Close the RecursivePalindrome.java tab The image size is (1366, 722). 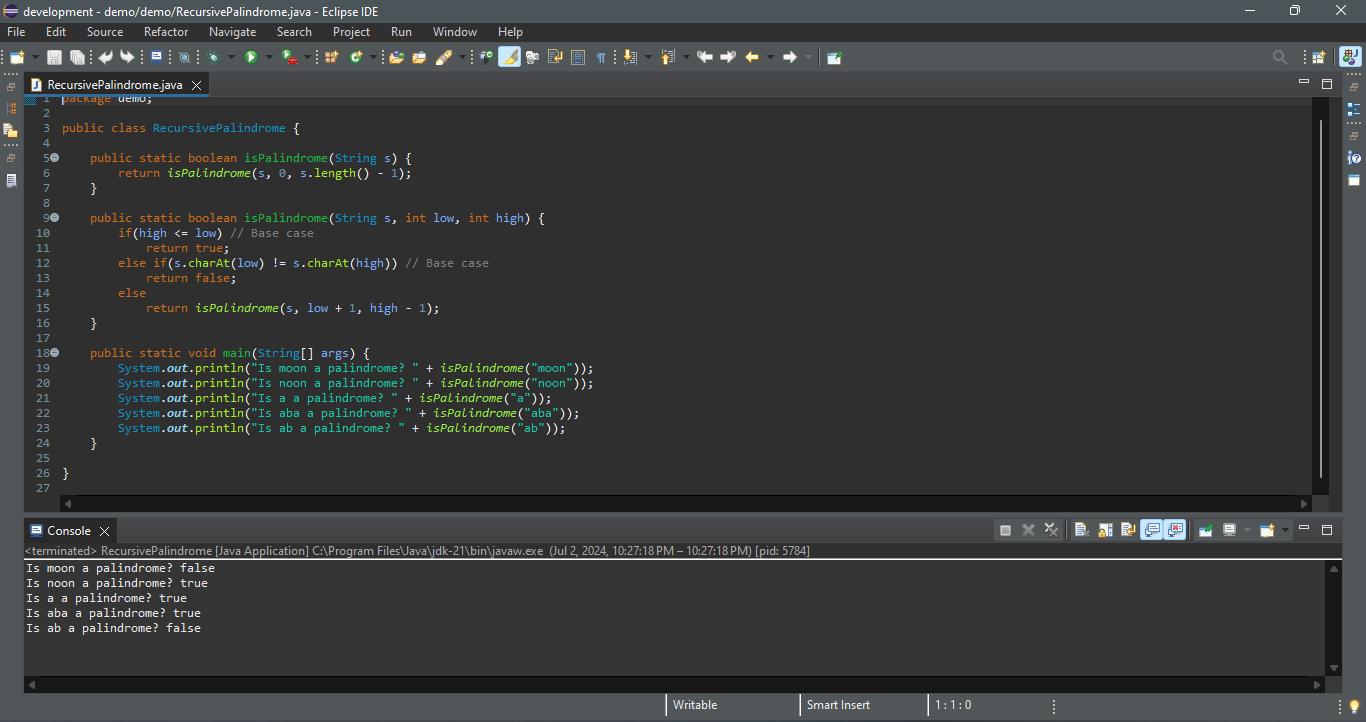(196, 85)
